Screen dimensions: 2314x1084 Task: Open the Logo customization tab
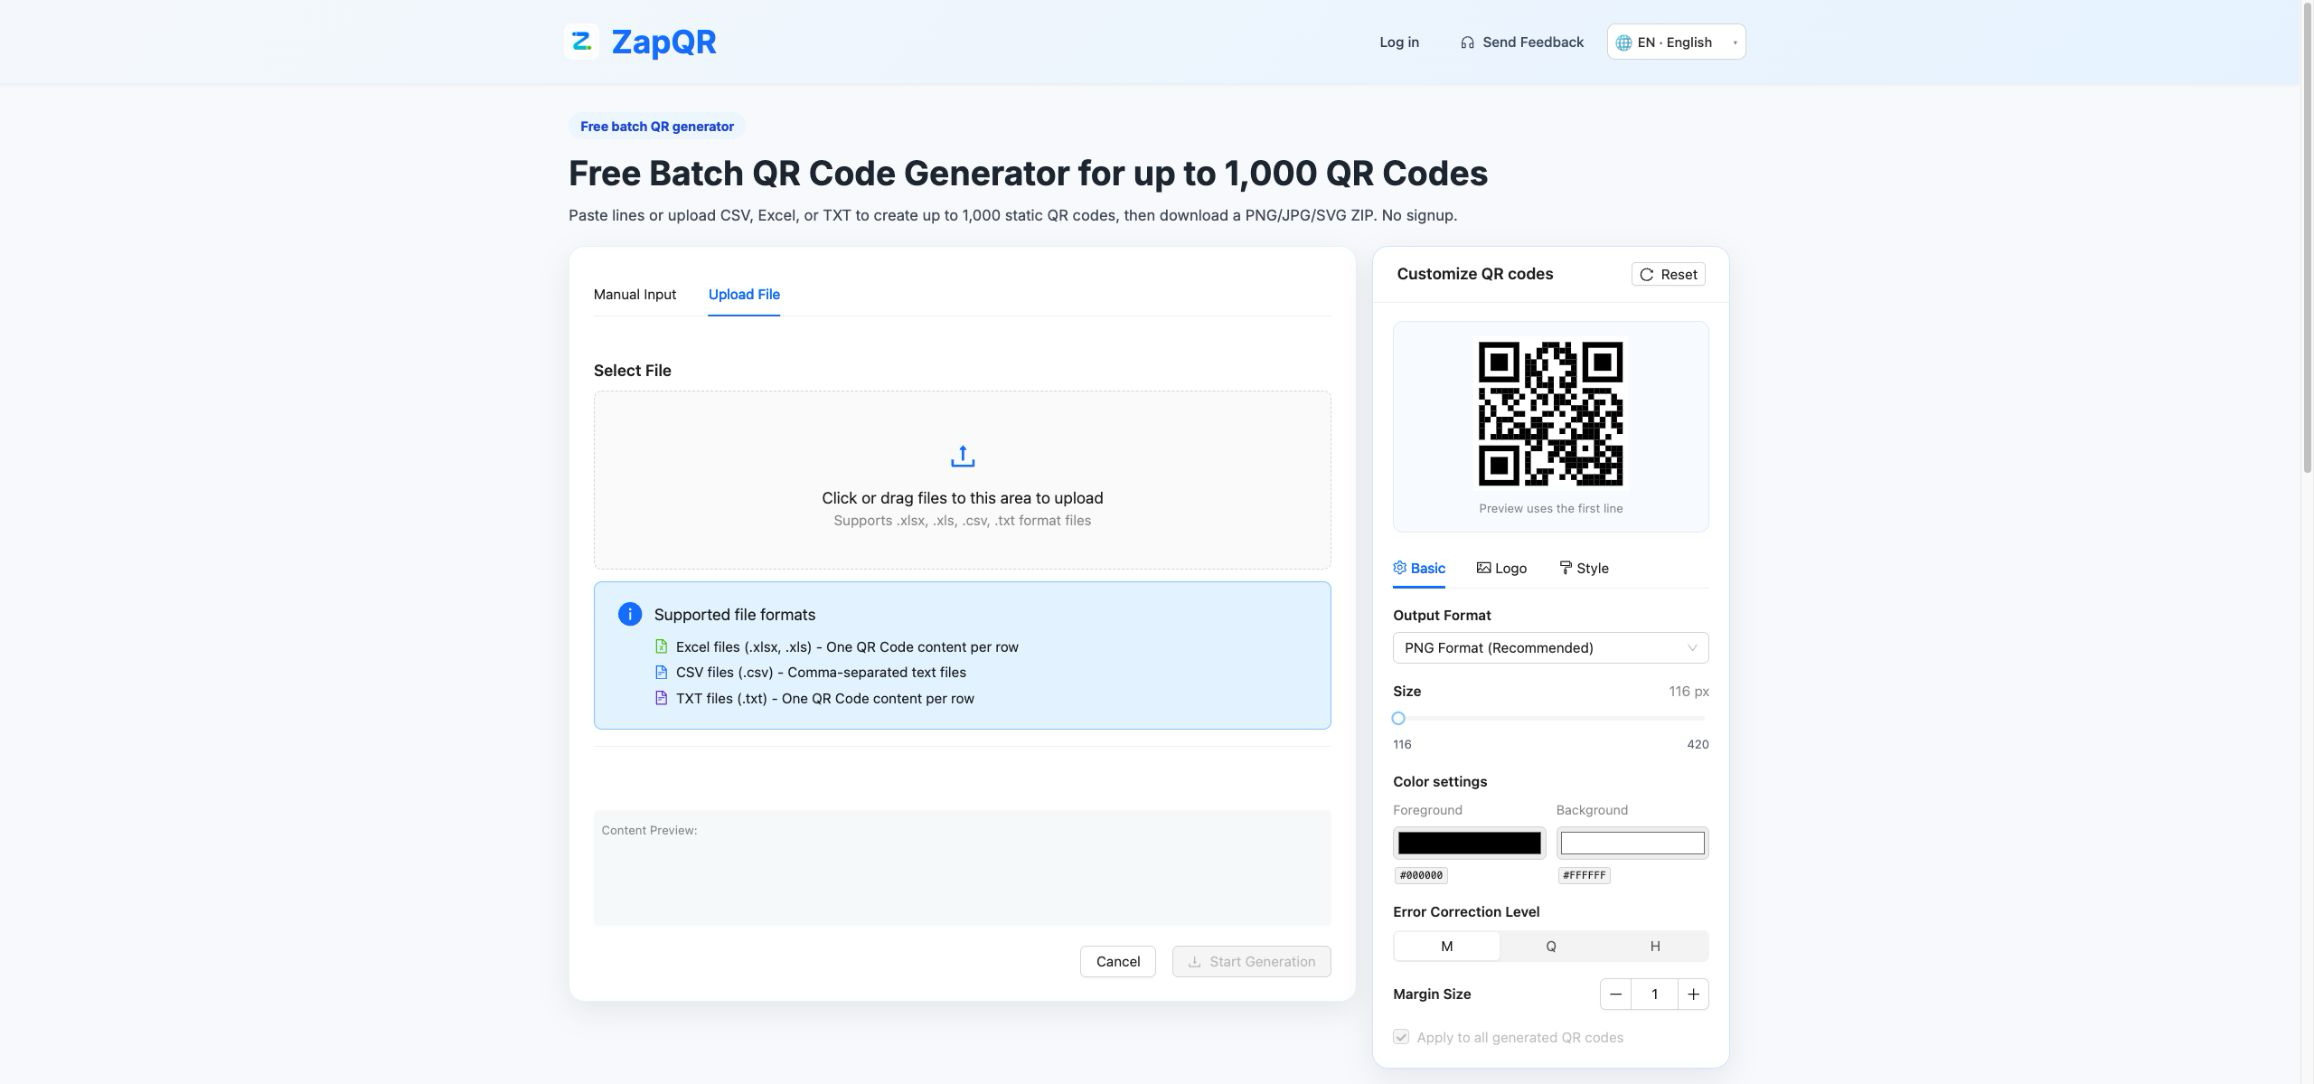coord(1502,568)
